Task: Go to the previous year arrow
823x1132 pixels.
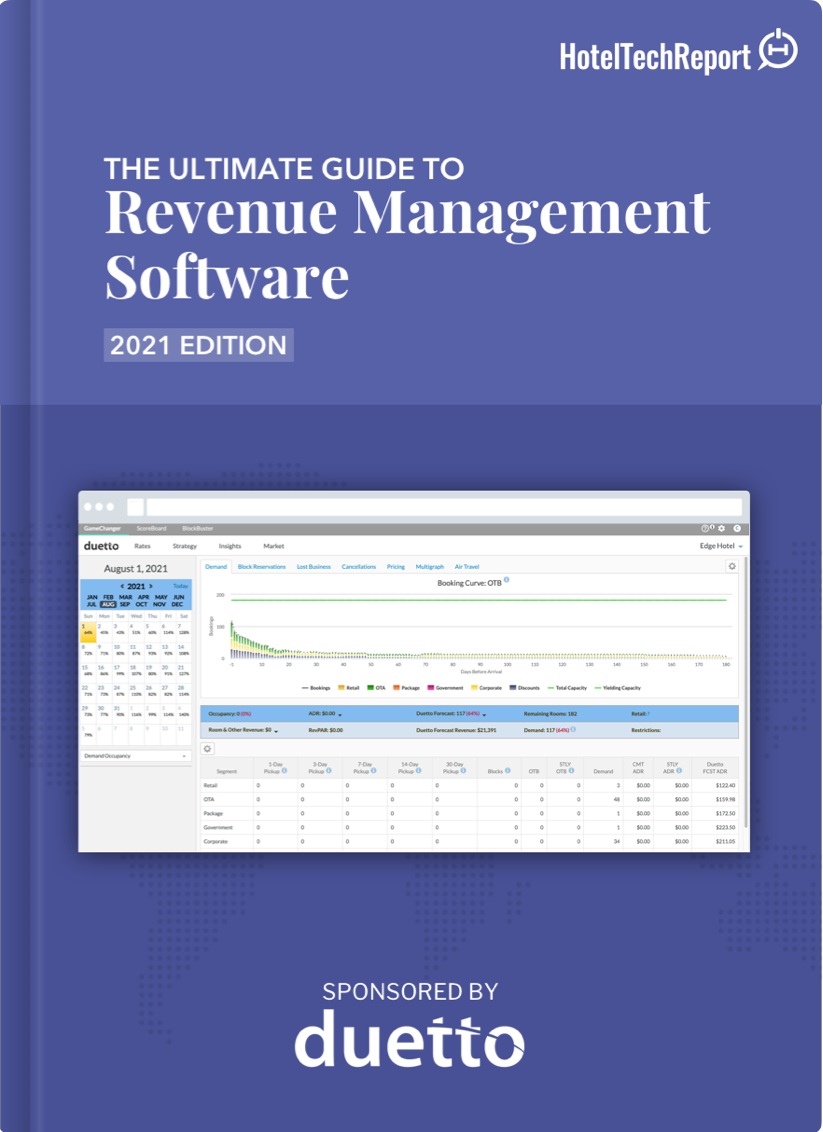Action: 123,586
